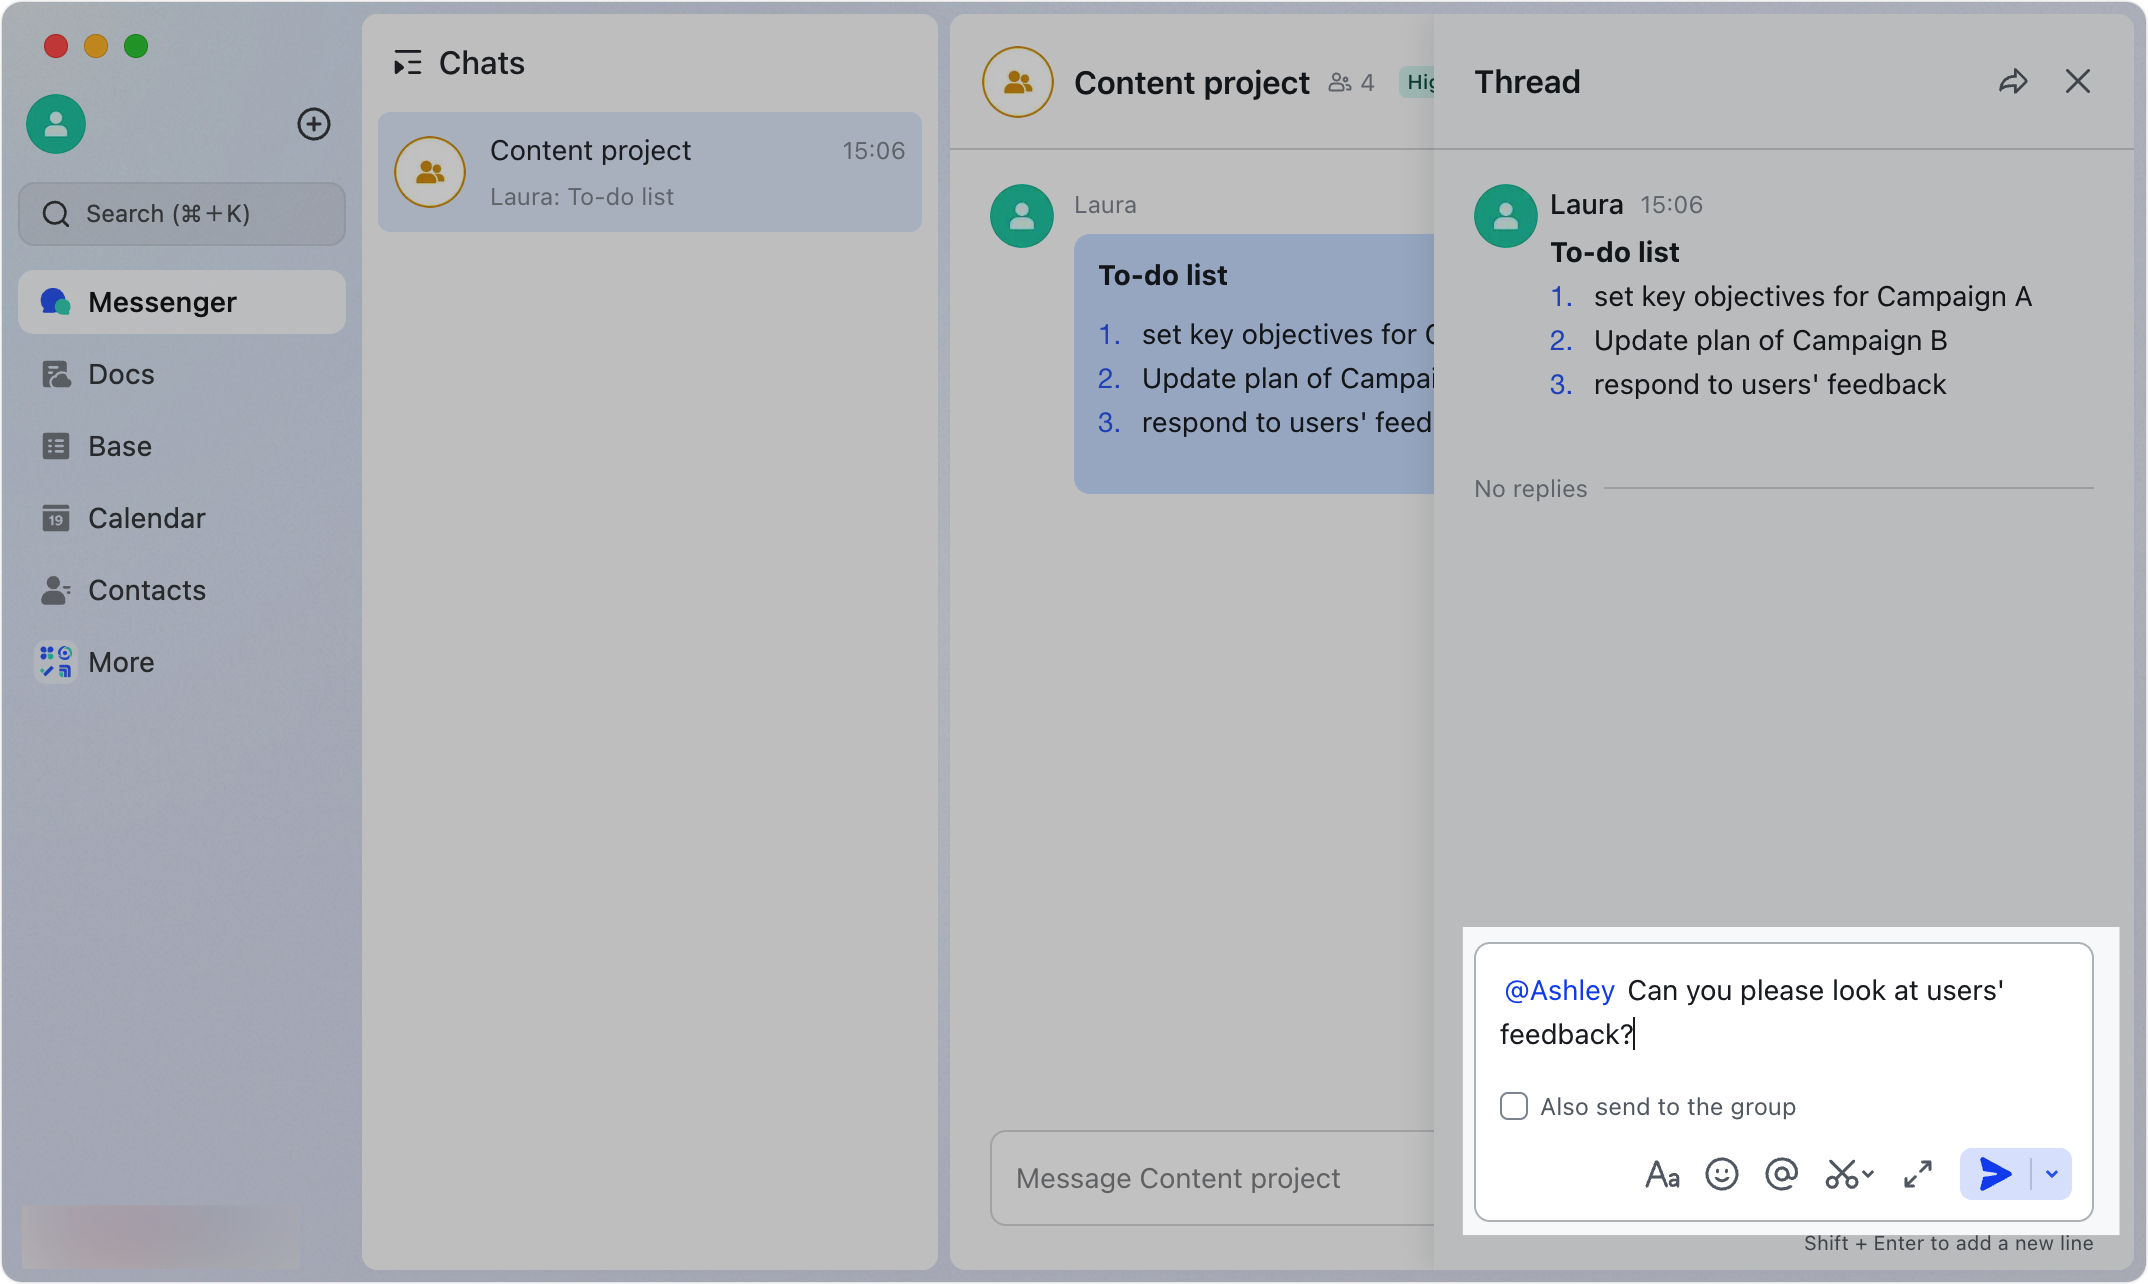Image resolution: width=2148 pixels, height=1284 pixels.
Task: Click the plus icon to create new
Action: (314, 124)
